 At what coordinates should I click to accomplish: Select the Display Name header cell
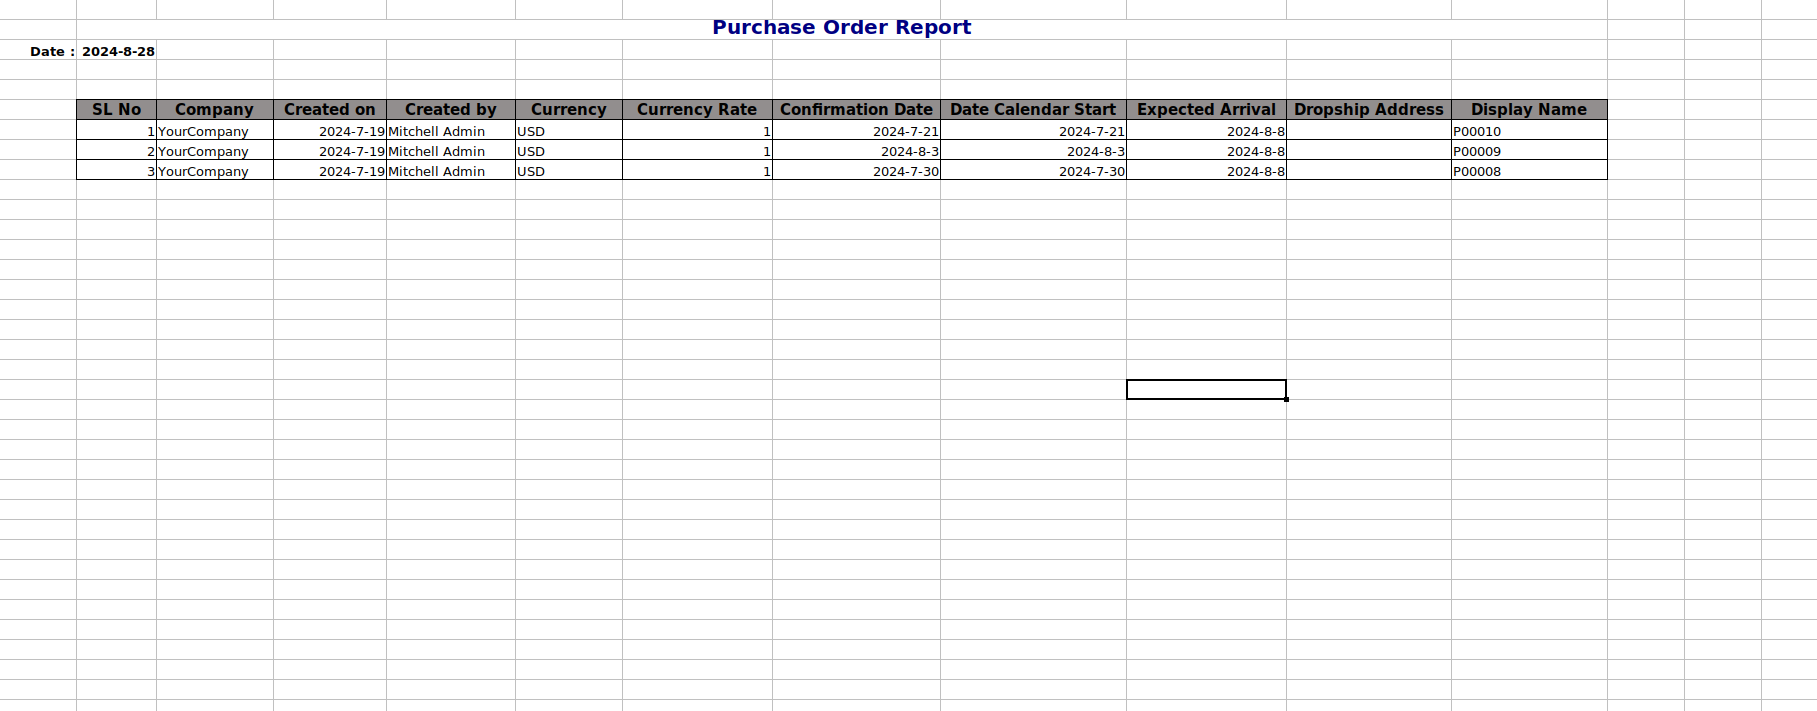(1528, 110)
